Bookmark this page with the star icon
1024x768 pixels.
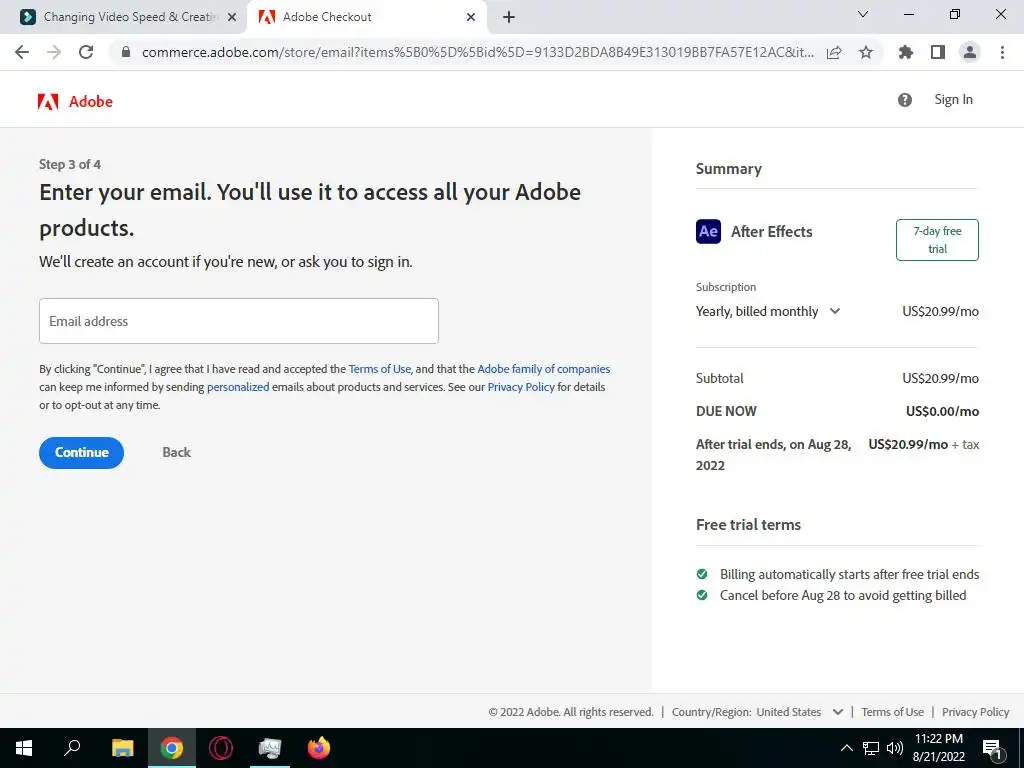(x=866, y=52)
